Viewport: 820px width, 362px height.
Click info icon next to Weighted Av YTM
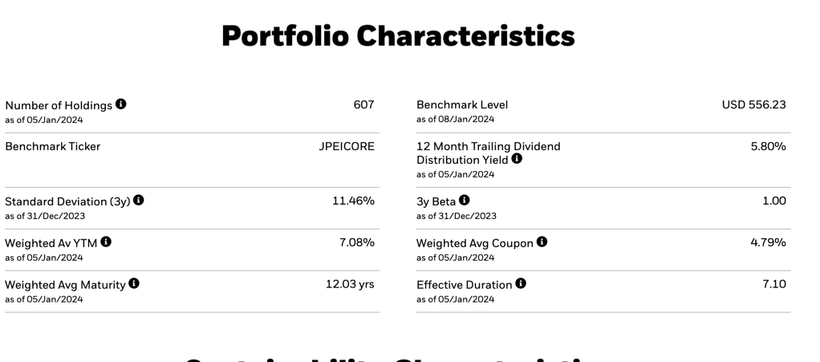pos(106,242)
